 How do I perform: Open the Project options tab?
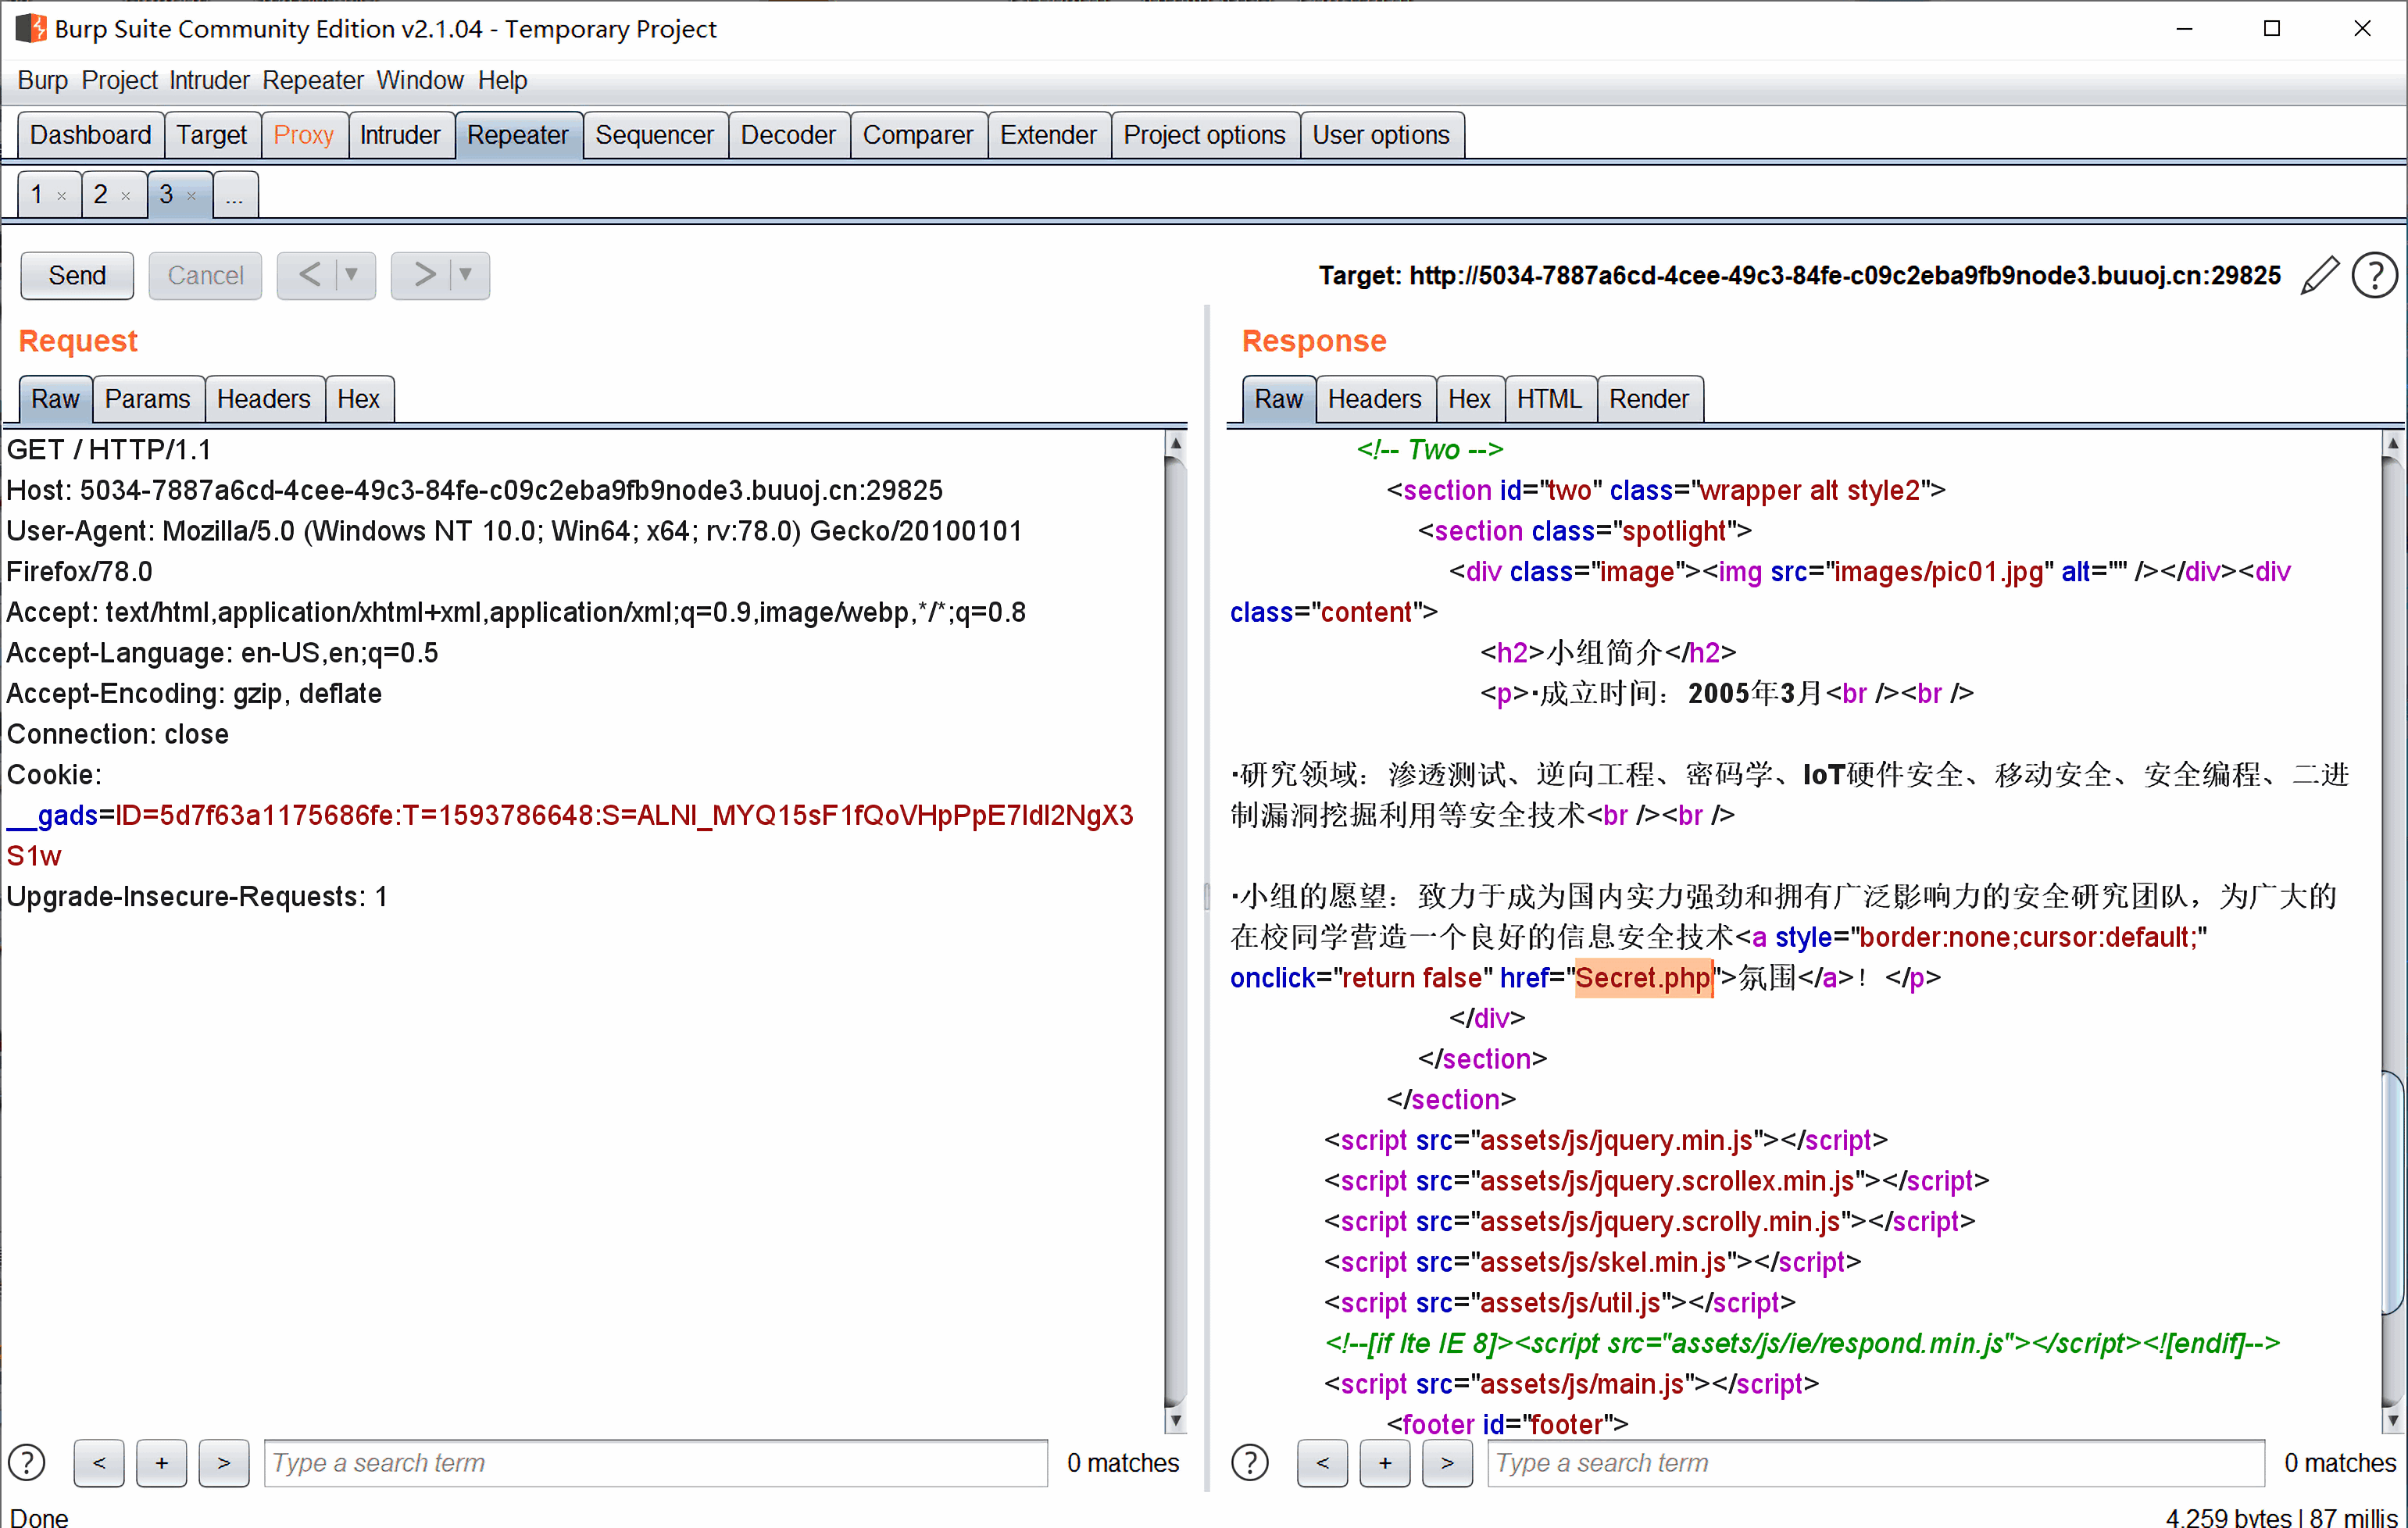click(x=1205, y=135)
